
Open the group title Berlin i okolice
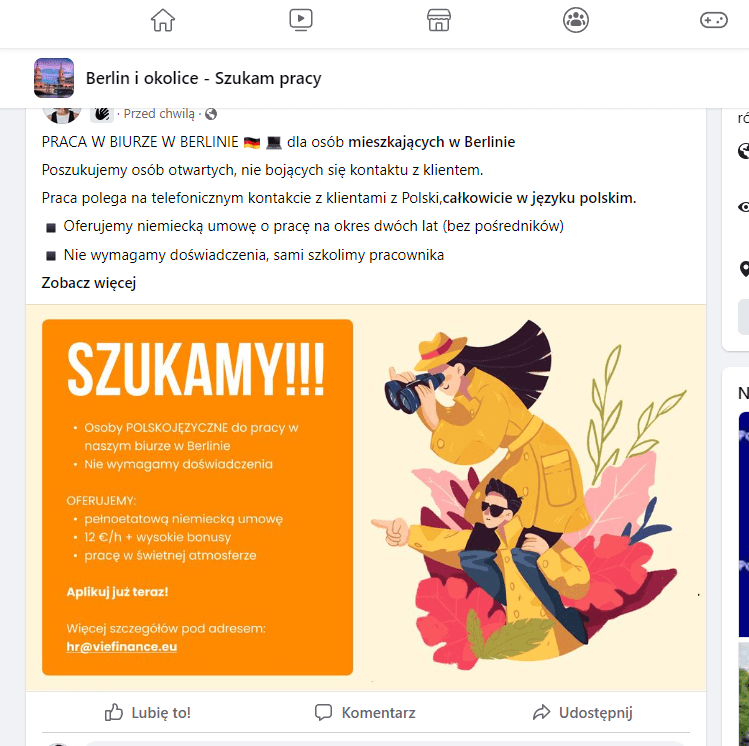pos(203,78)
